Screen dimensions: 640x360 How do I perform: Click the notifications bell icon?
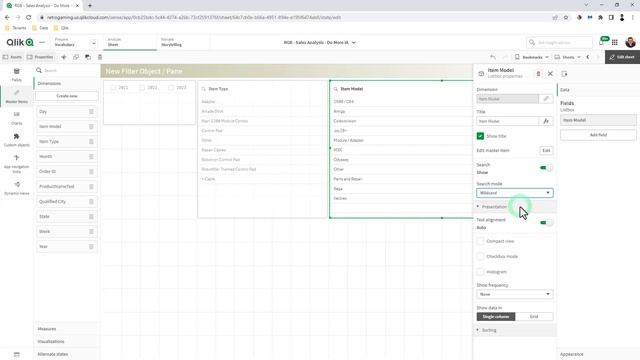(602, 42)
